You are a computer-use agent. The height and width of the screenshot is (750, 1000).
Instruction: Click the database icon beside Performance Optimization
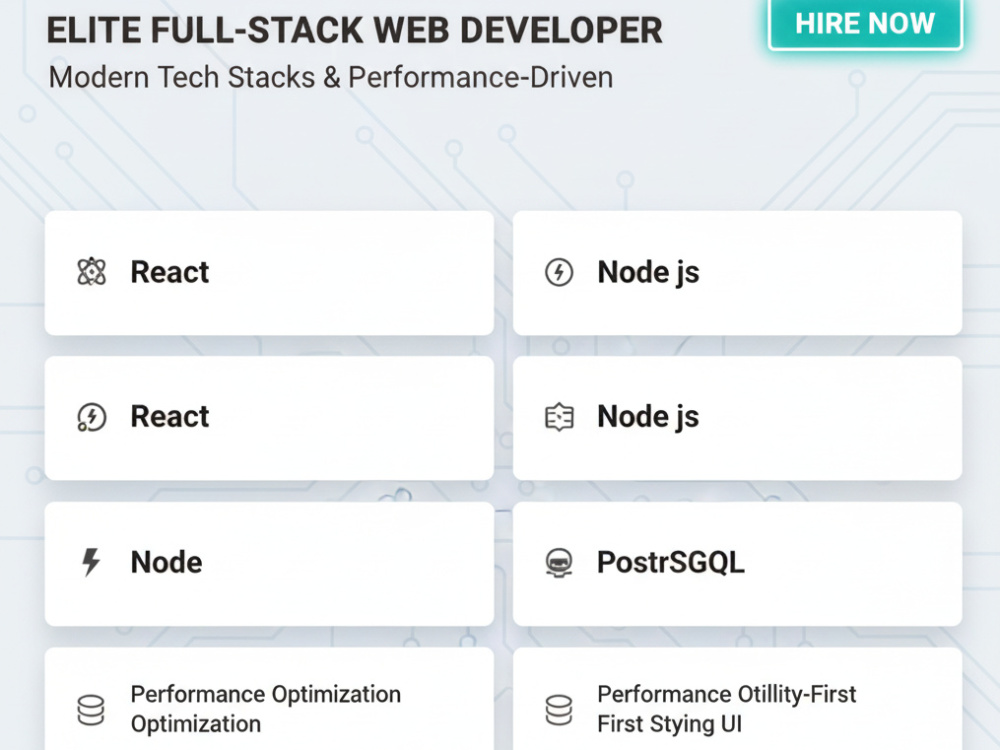[x=91, y=710]
